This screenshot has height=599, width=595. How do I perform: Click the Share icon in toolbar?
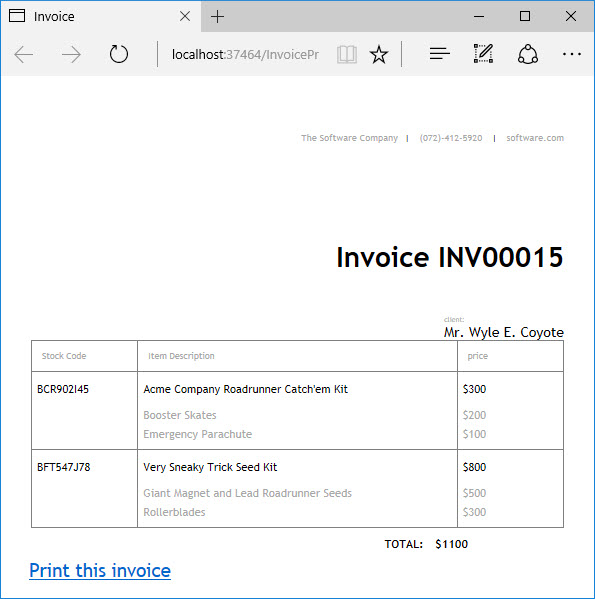pyautogui.click(x=528, y=54)
